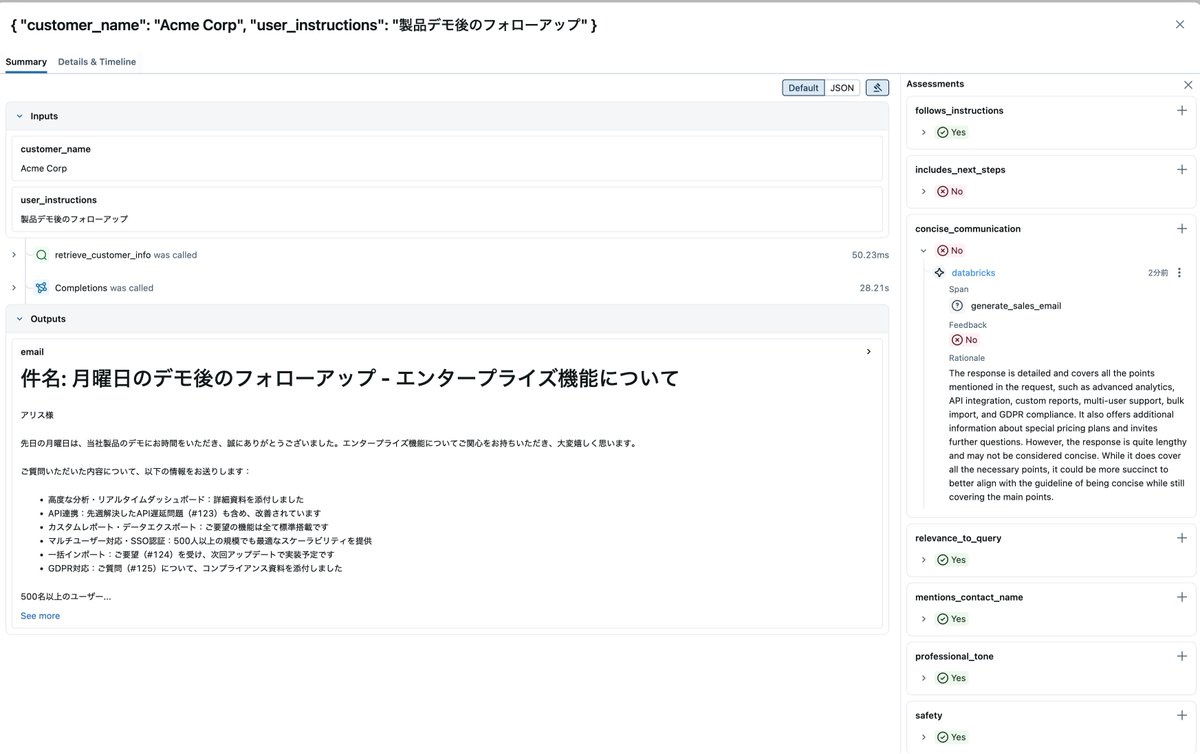The image size is (1200, 754).
Task: Click the Assessments panel heading
Action: [x=935, y=84]
